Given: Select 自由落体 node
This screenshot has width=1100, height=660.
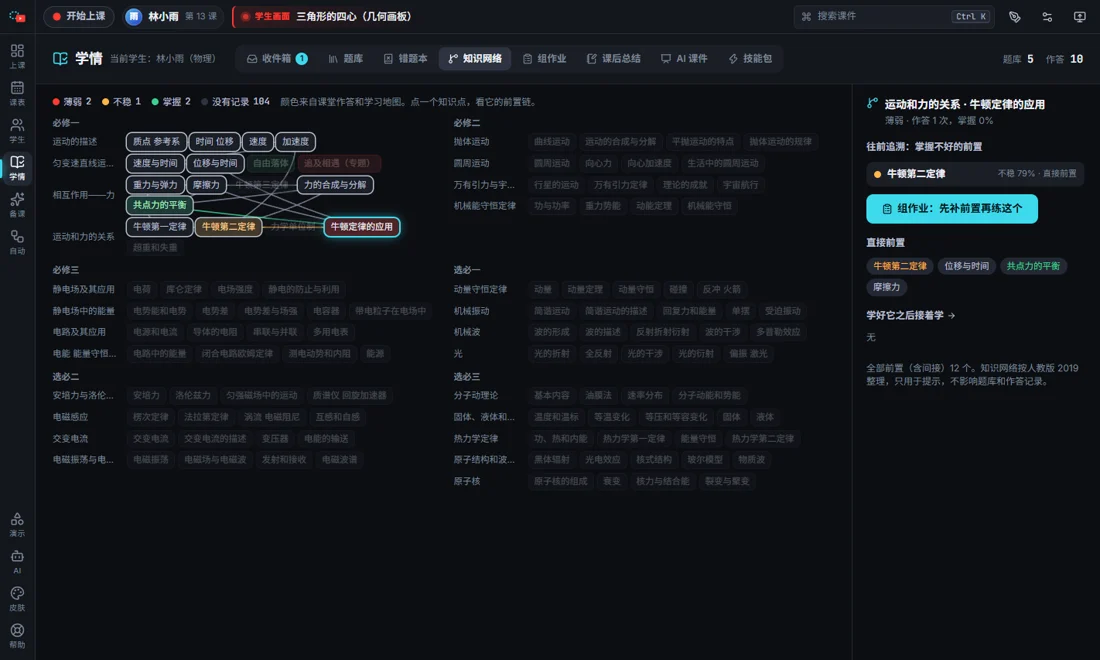Looking at the screenshot, I should point(271,163).
